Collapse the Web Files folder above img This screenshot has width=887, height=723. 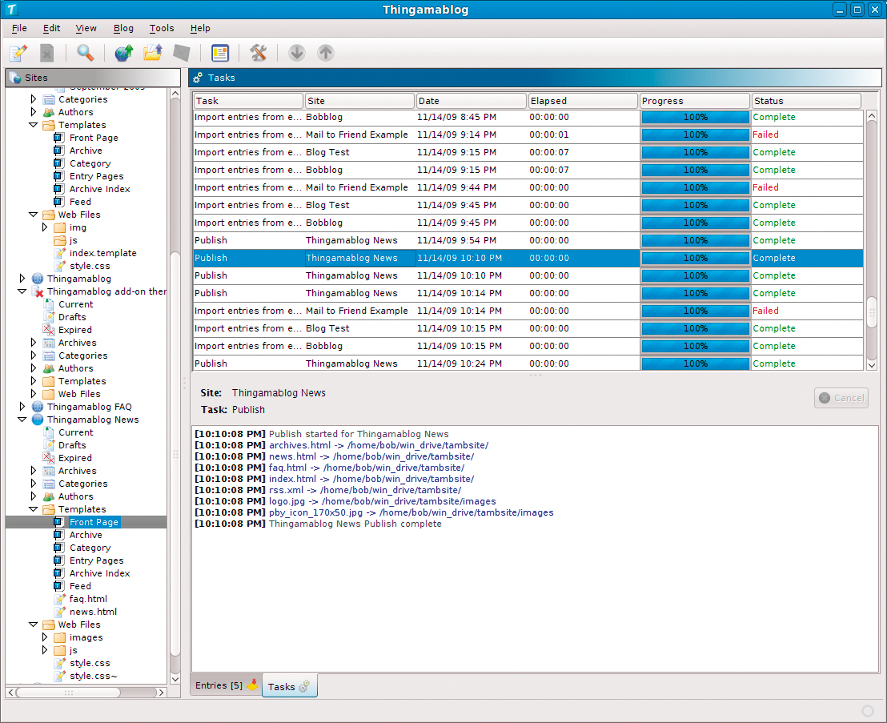click(x=33, y=214)
